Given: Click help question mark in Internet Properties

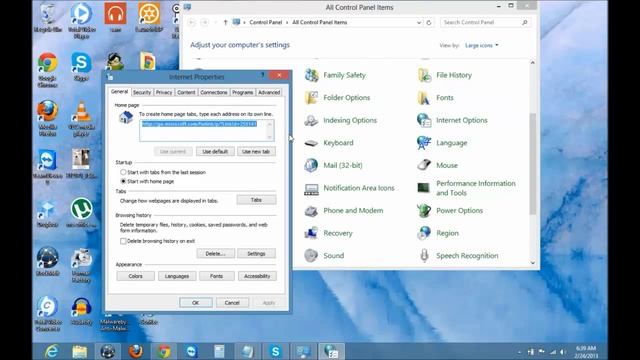Looking at the screenshot, I should pos(262,75).
